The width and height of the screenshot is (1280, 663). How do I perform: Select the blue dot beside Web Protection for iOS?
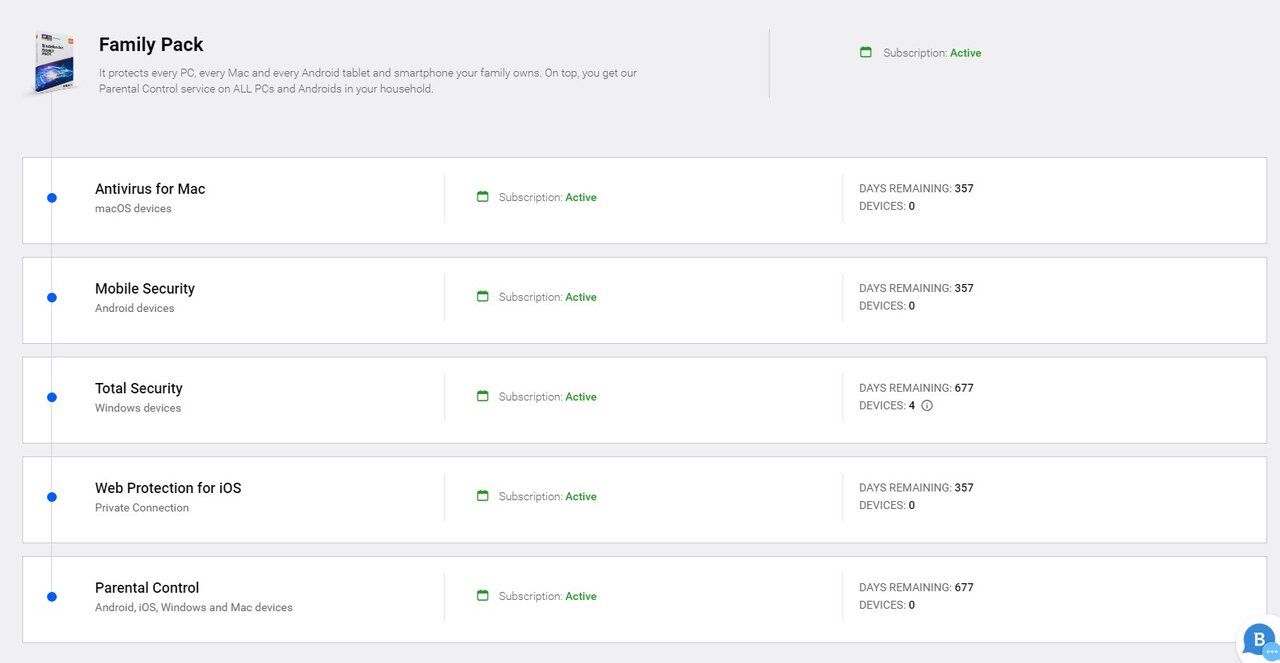click(52, 497)
